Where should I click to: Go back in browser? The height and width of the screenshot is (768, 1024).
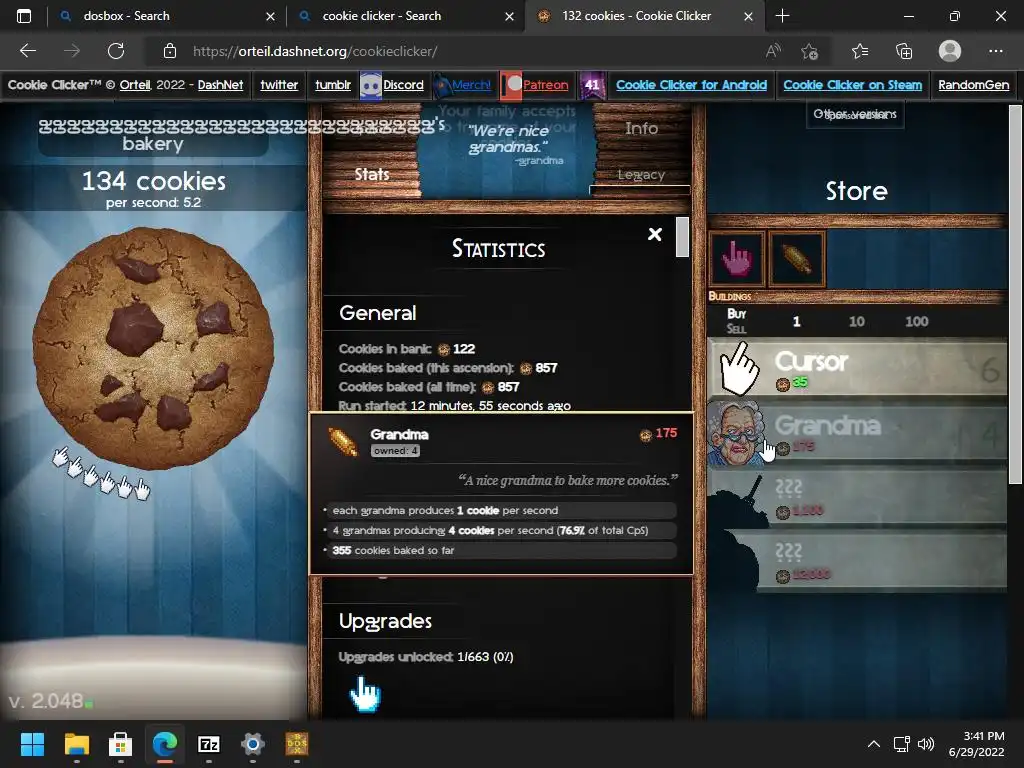click(x=27, y=51)
